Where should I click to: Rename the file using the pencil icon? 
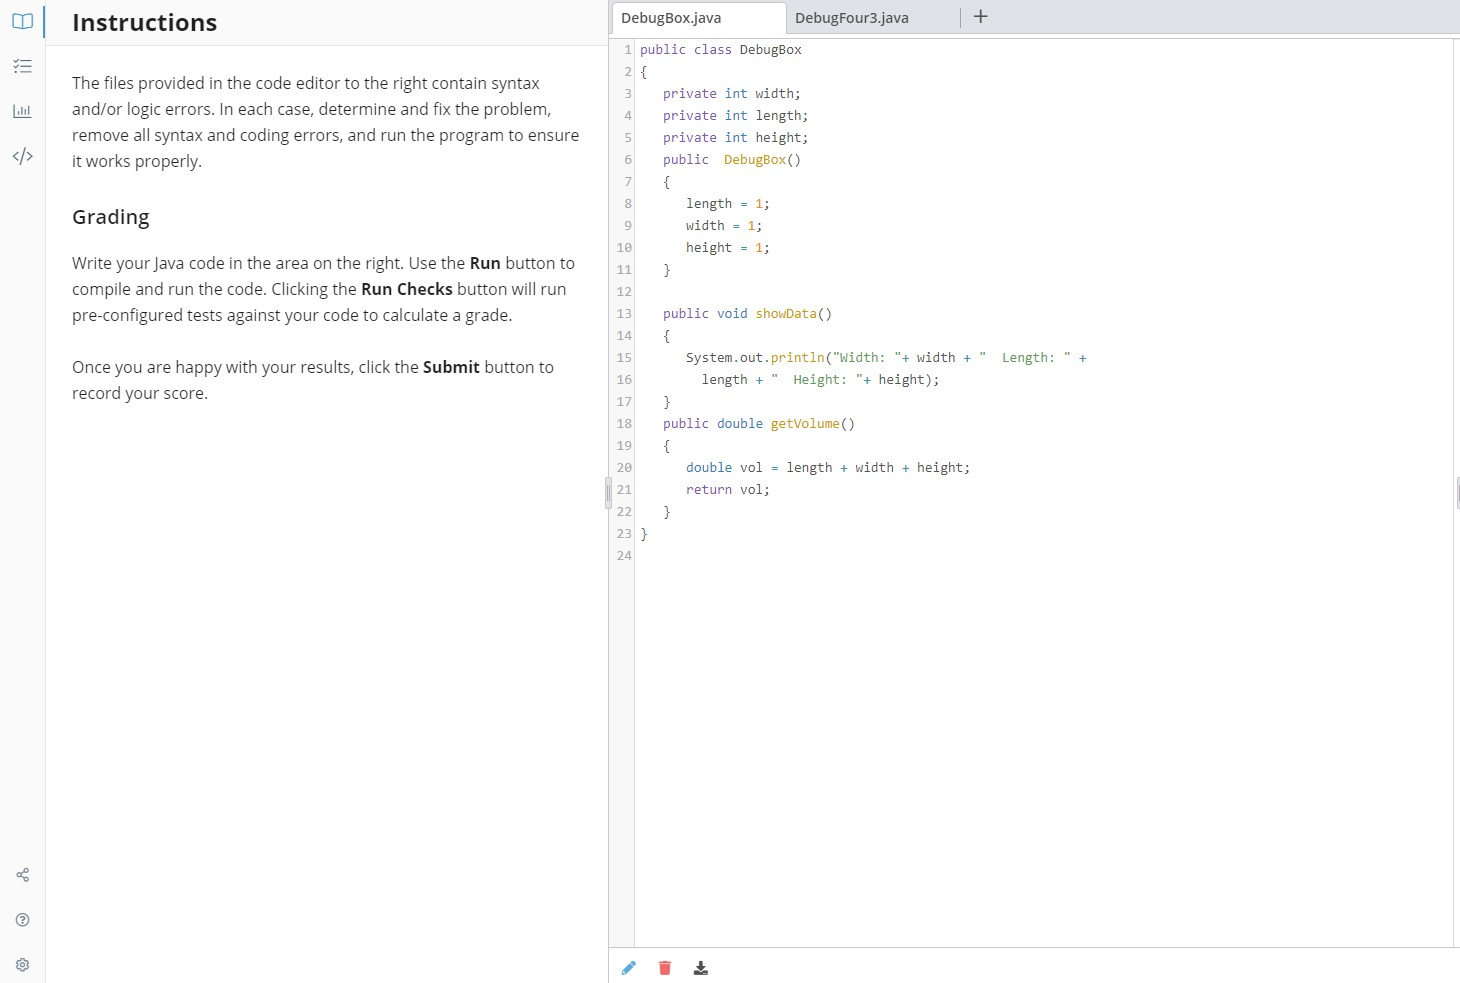[628, 967]
